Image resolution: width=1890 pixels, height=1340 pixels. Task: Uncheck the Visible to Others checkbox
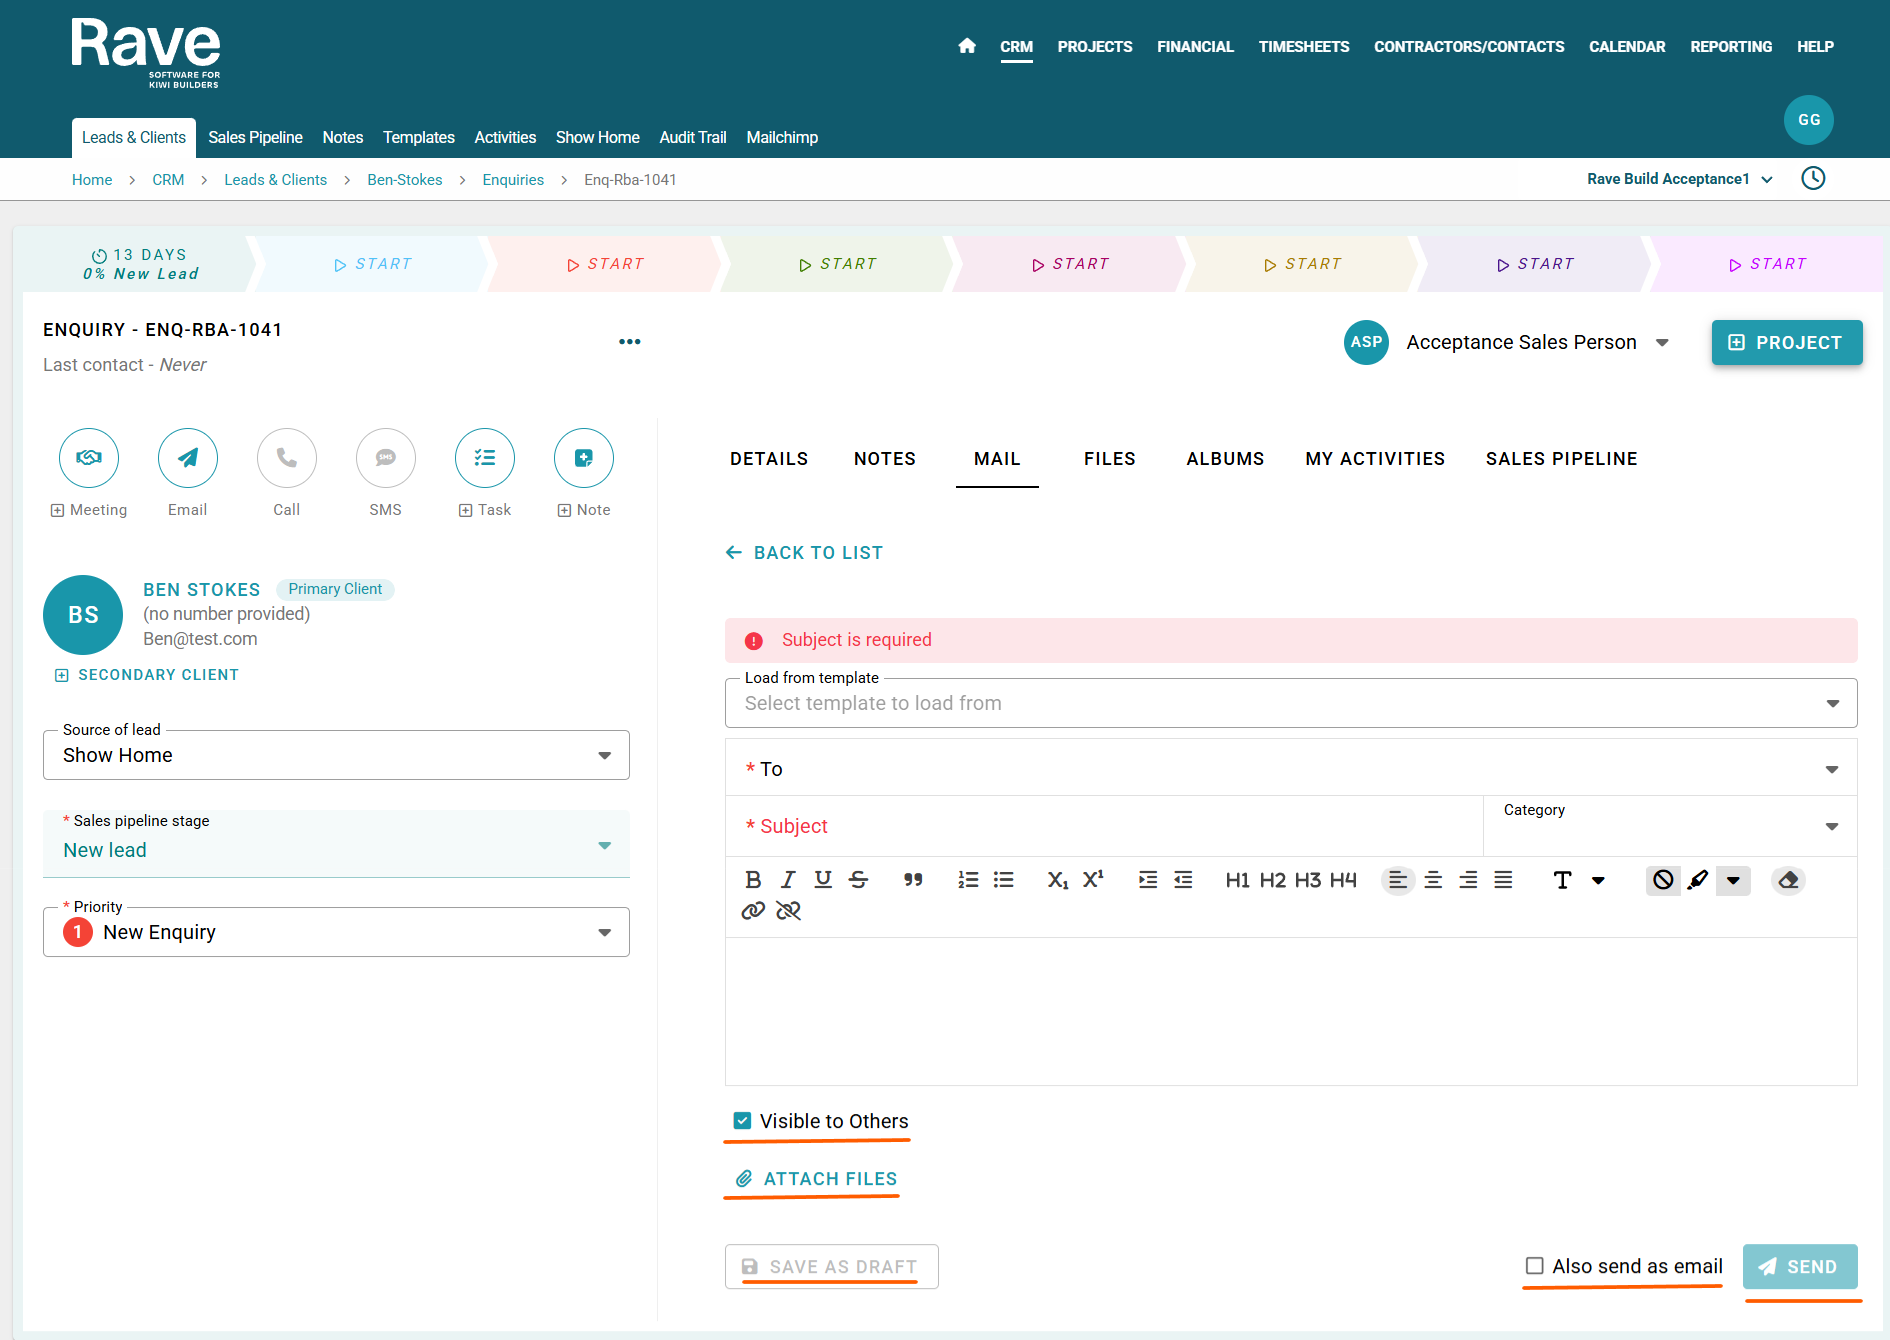(x=742, y=1121)
